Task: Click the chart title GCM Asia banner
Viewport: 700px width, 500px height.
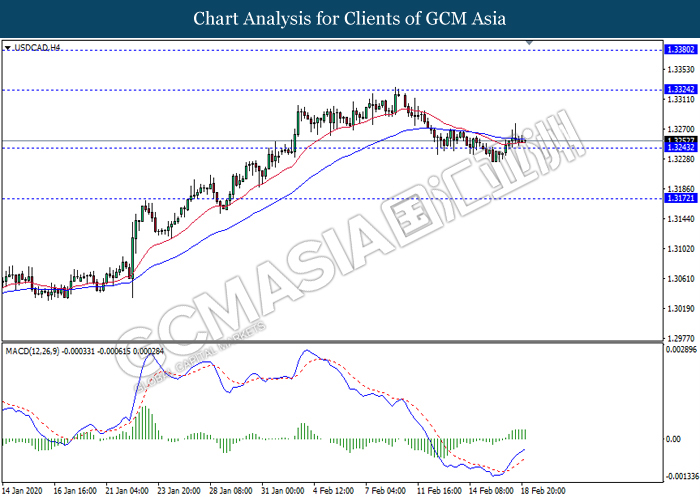Action: point(350,18)
